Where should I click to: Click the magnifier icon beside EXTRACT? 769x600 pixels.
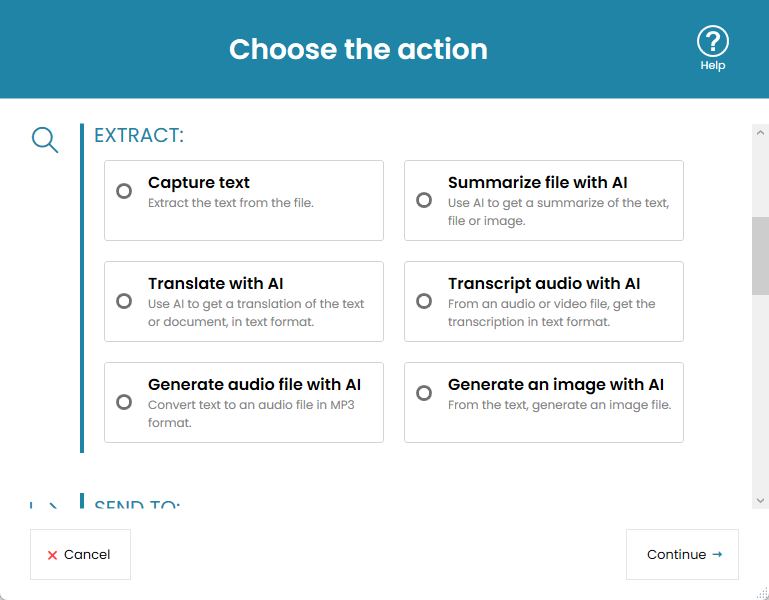click(45, 139)
